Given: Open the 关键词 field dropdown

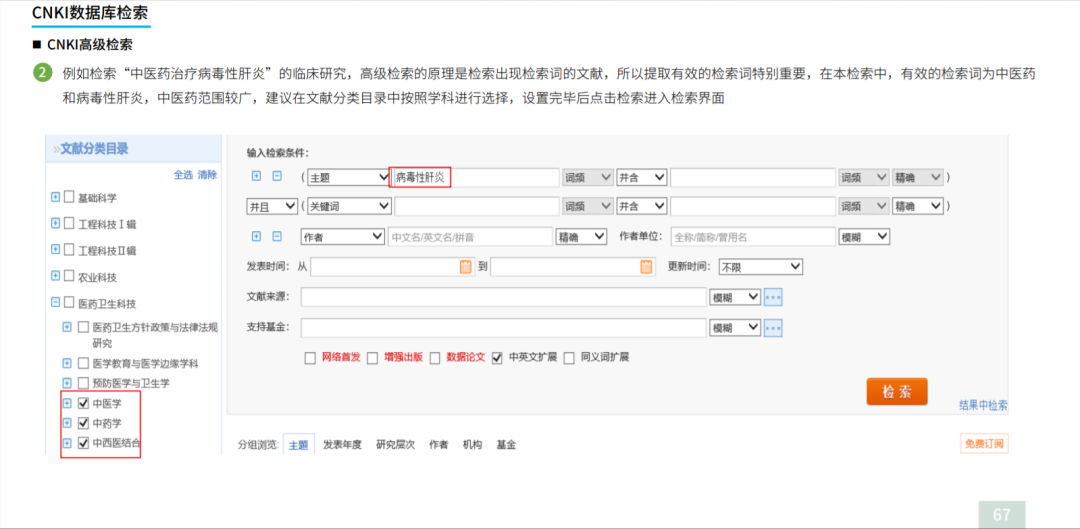Looking at the screenshot, I should pos(349,205).
